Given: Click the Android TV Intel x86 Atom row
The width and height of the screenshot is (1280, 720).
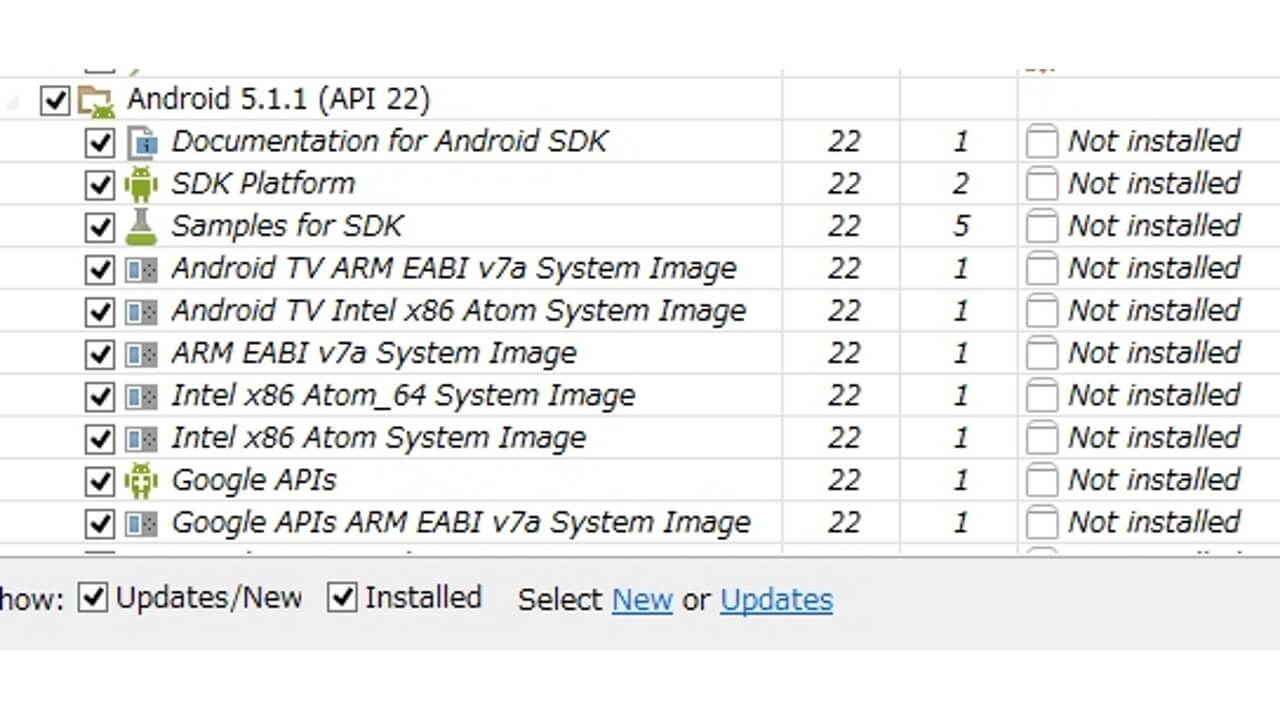Looking at the screenshot, I should pos(459,310).
